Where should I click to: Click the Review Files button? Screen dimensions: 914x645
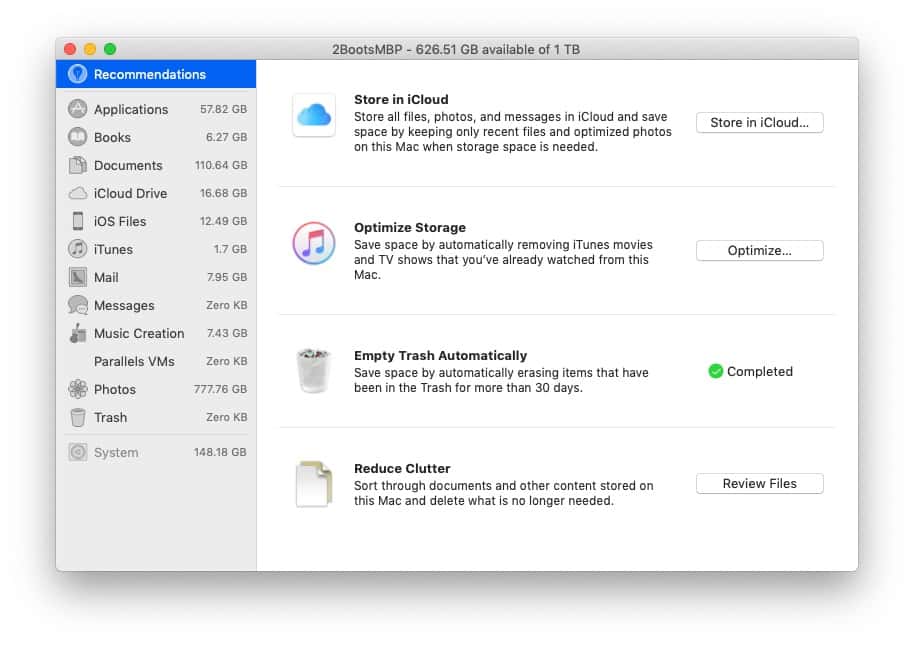coord(759,483)
